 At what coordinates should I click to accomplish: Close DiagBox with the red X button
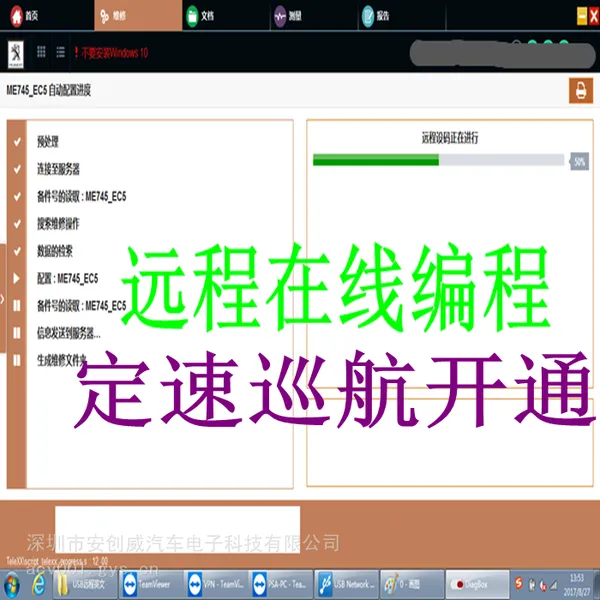[x=594, y=16]
